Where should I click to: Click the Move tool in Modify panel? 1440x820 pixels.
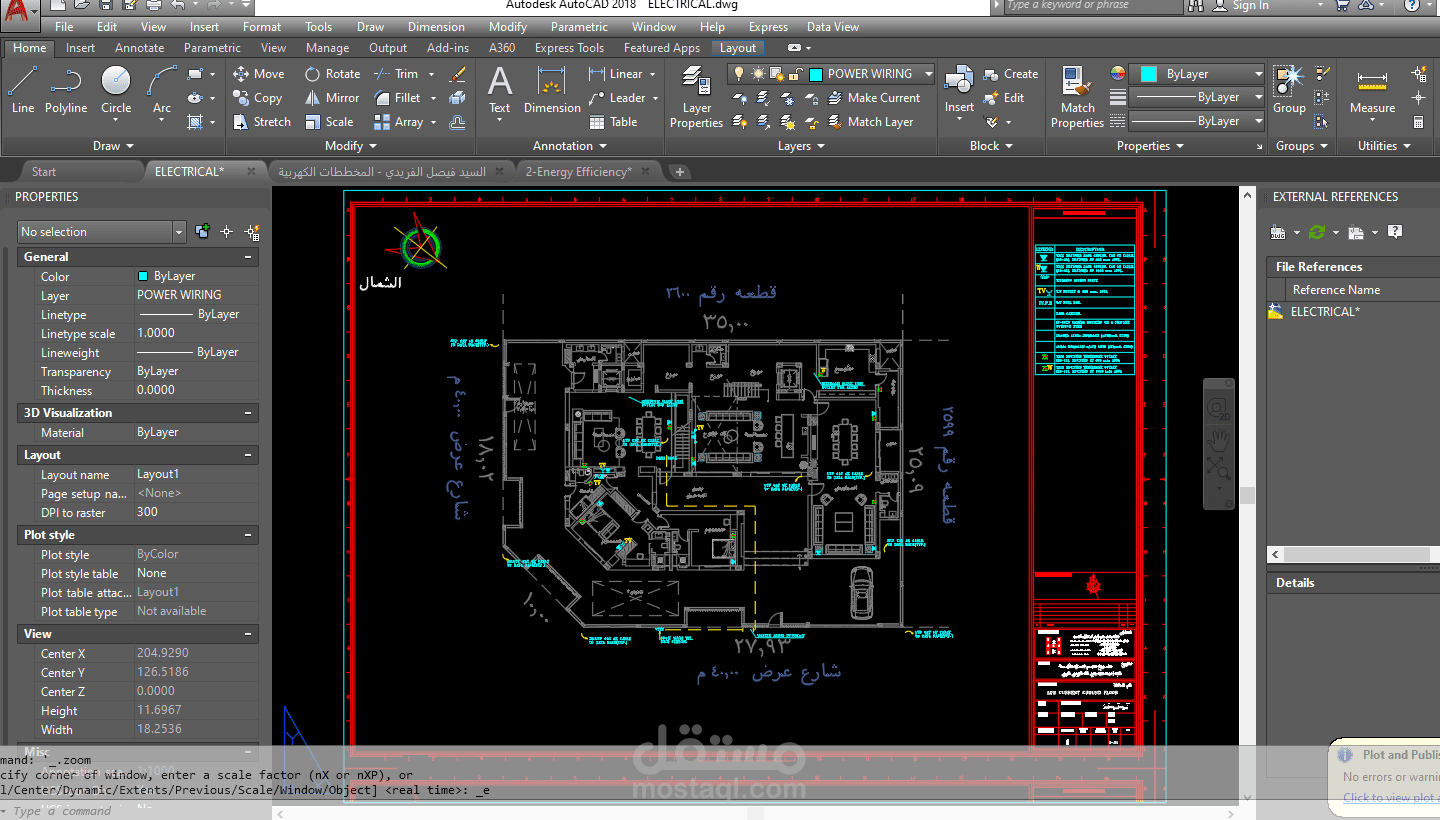(258, 74)
